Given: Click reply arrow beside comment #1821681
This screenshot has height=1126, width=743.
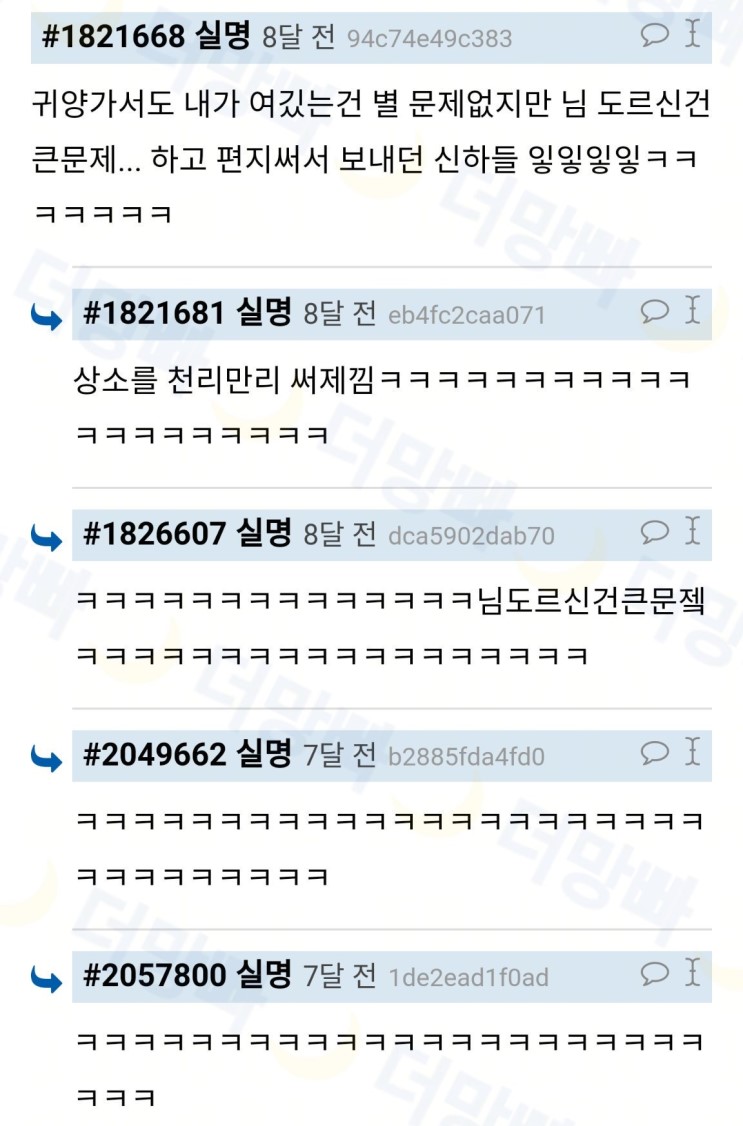Looking at the screenshot, I should coord(47,317).
